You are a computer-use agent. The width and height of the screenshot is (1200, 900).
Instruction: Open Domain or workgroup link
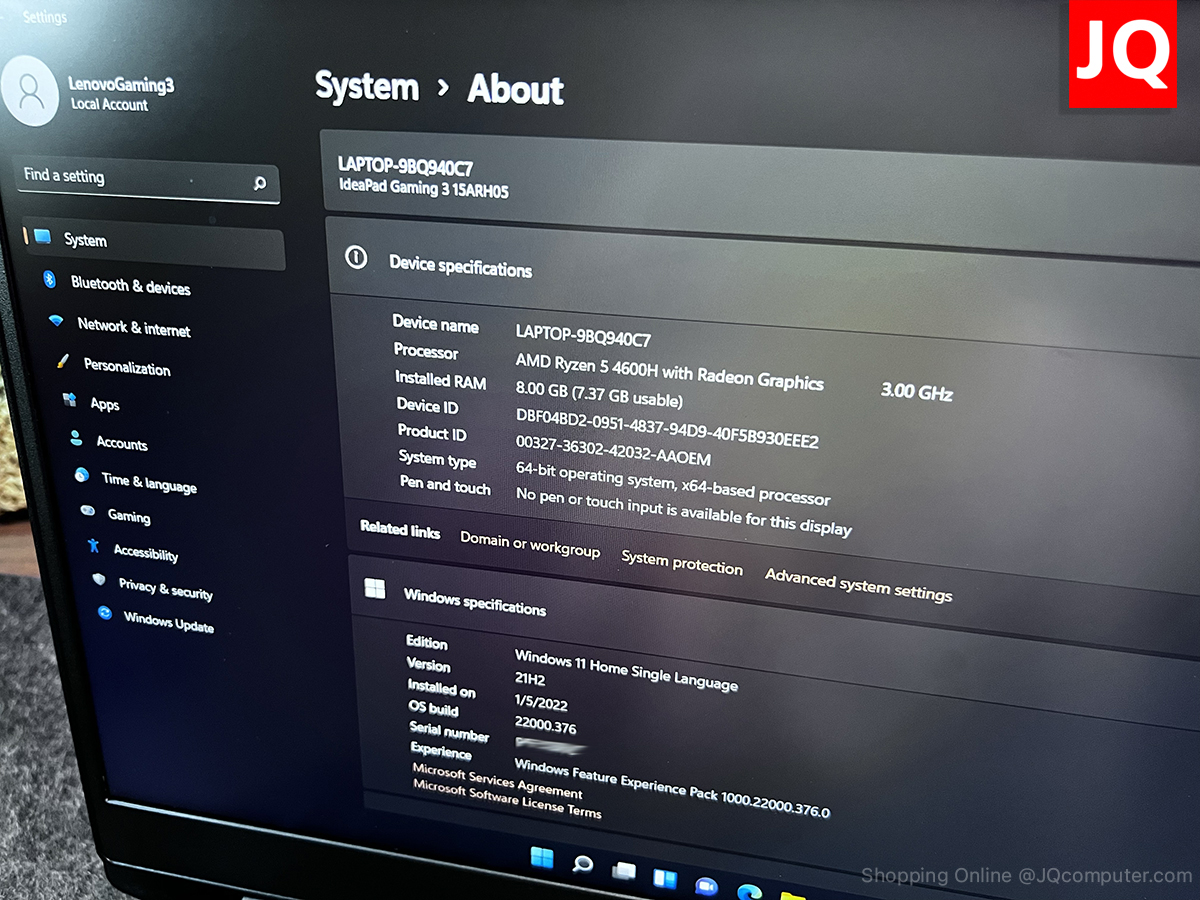coord(530,545)
